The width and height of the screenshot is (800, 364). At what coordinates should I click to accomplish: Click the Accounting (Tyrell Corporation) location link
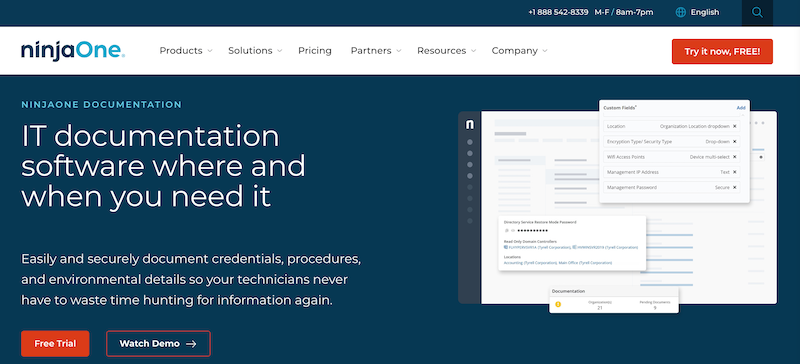tap(530, 262)
